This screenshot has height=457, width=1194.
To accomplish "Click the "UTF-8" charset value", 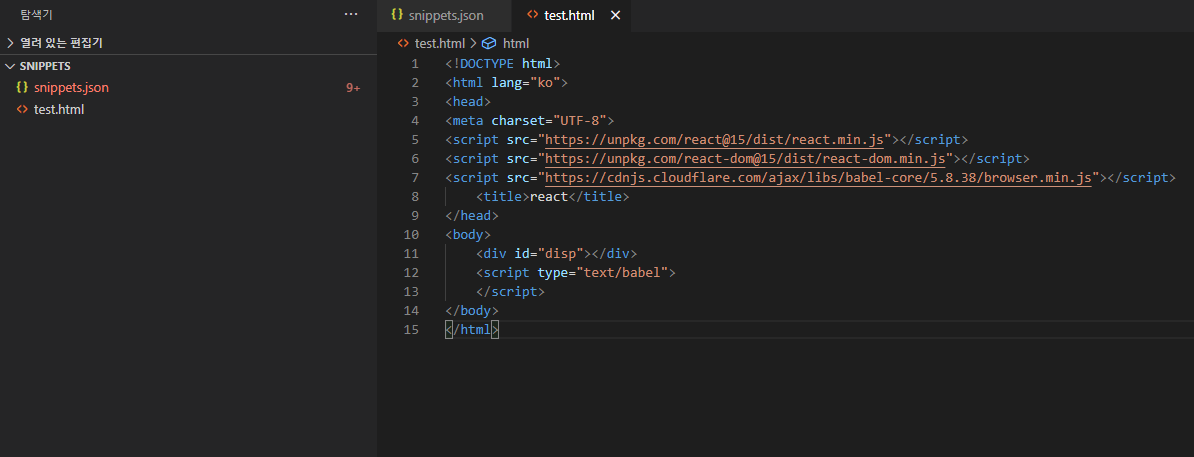I will [579, 120].
